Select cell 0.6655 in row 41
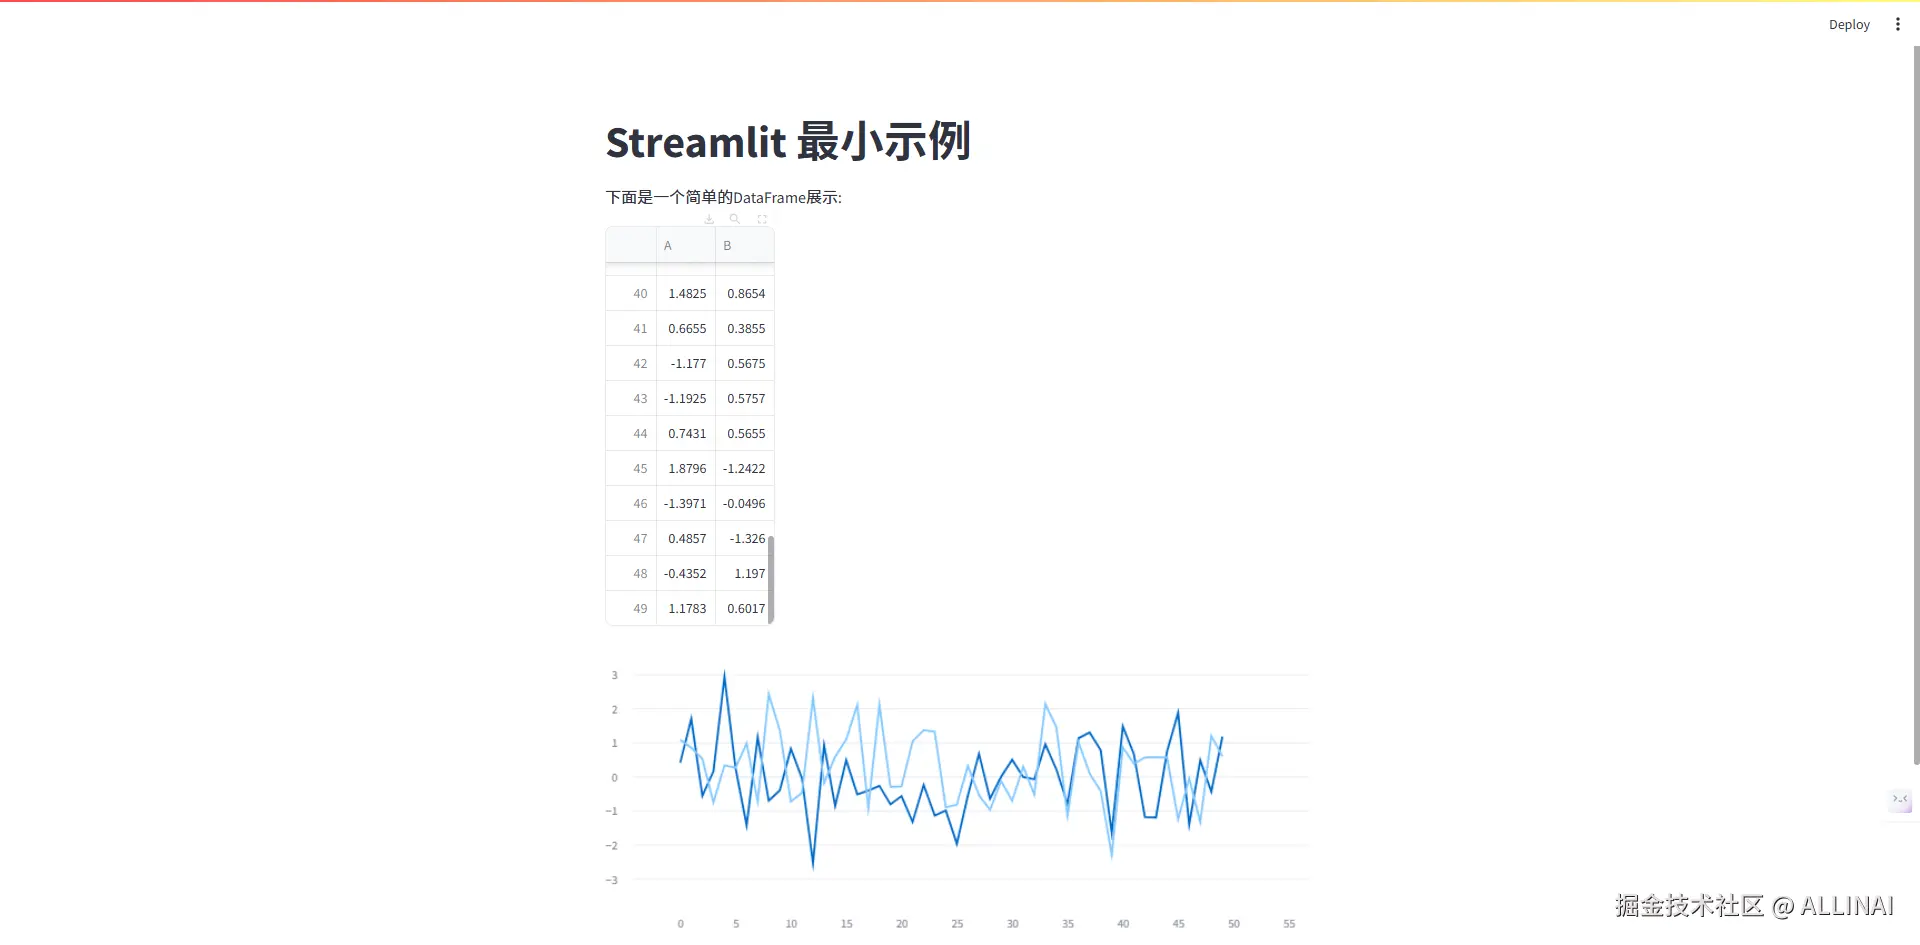Image resolution: width=1920 pixels, height=945 pixels. point(686,329)
